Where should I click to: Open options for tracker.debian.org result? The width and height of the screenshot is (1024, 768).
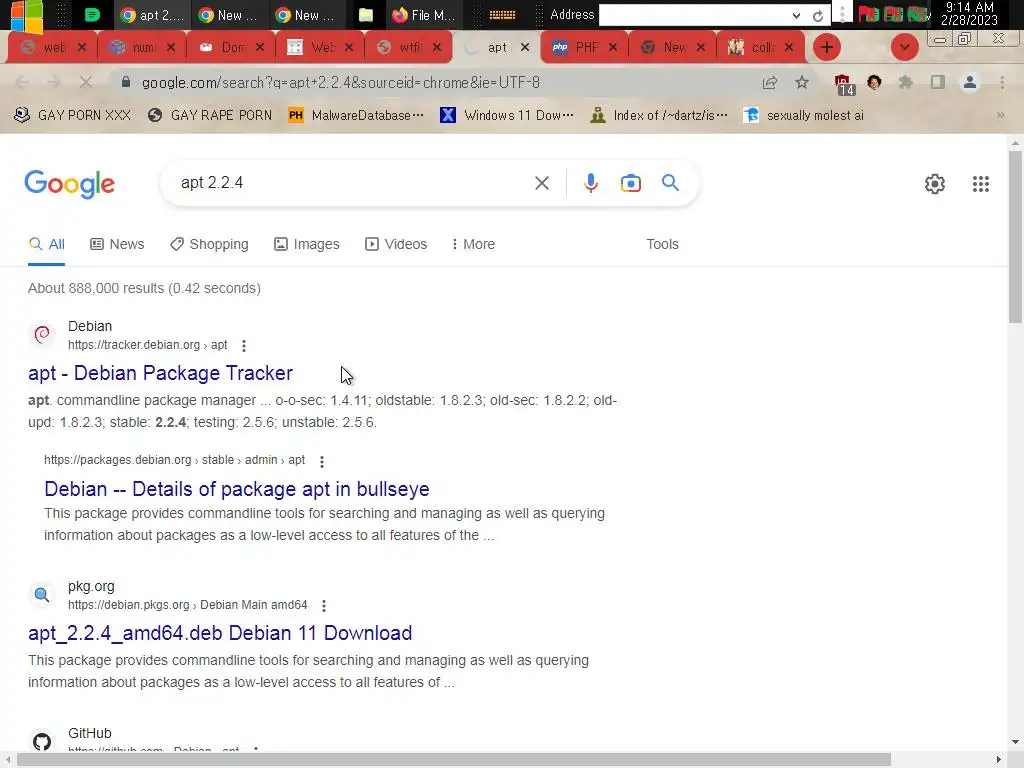[x=244, y=345]
